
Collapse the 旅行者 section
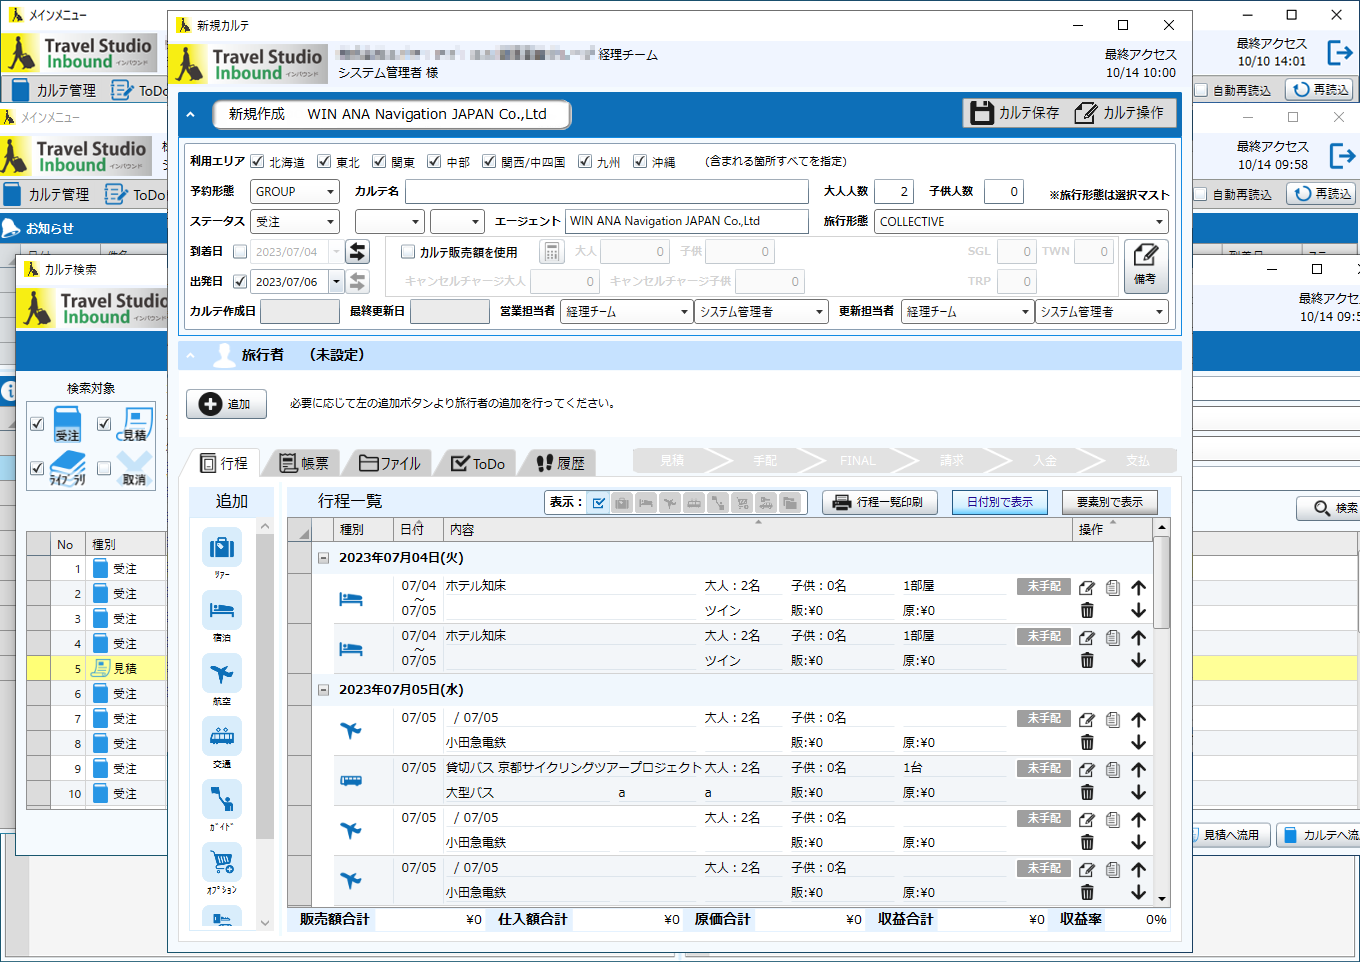pos(190,355)
